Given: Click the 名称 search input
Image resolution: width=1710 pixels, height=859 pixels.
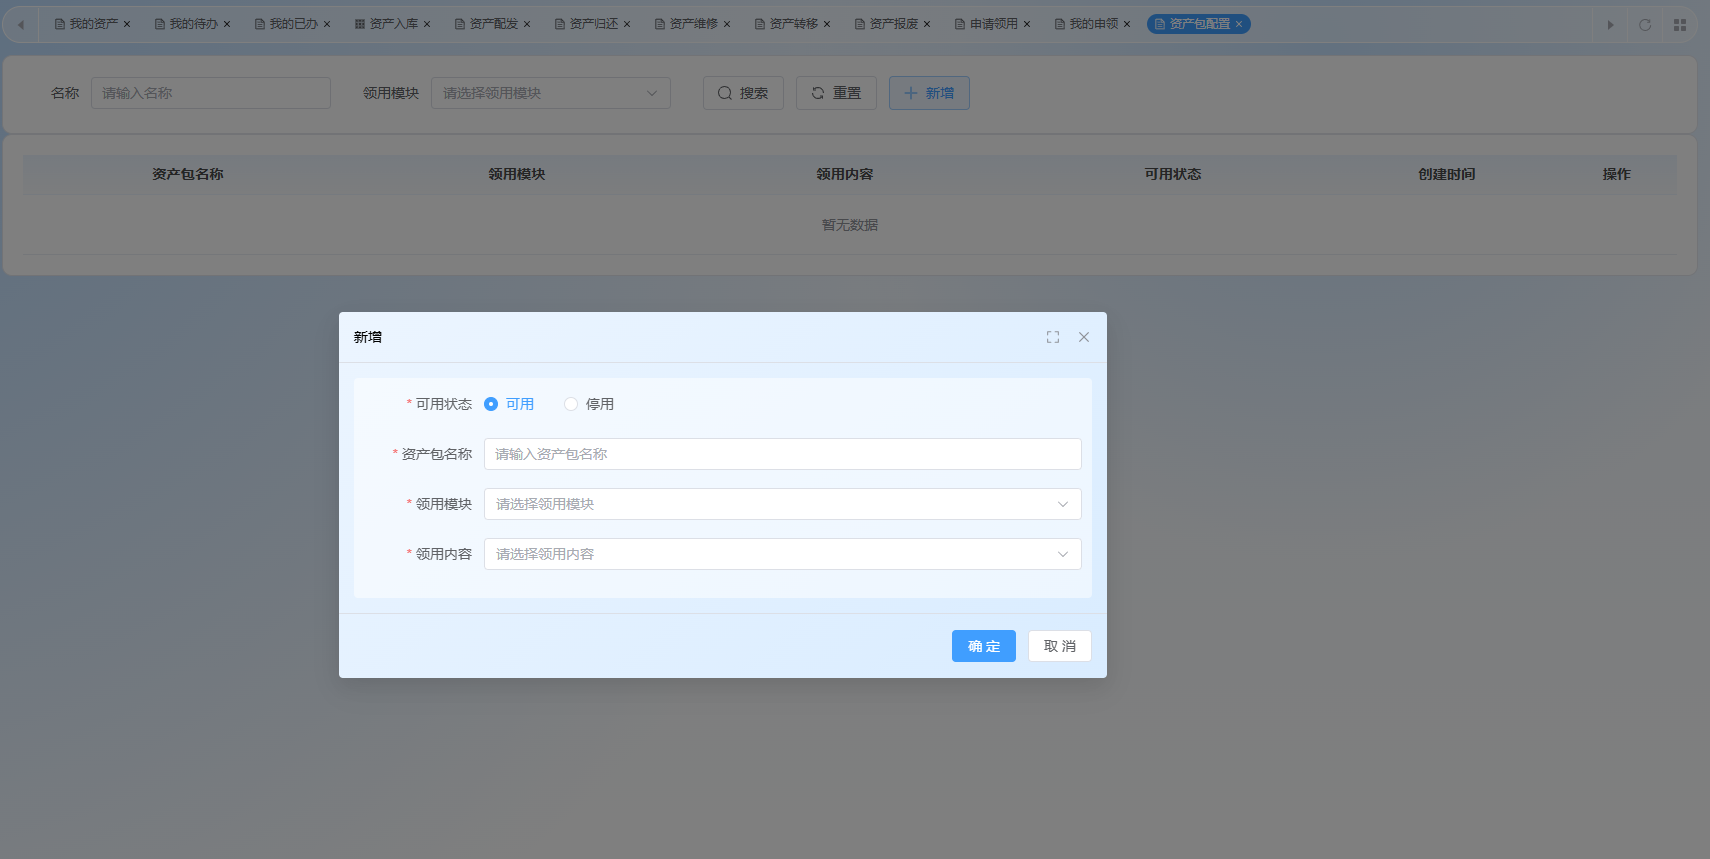Looking at the screenshot, I should pyautogui.click(x=211, y=93).
